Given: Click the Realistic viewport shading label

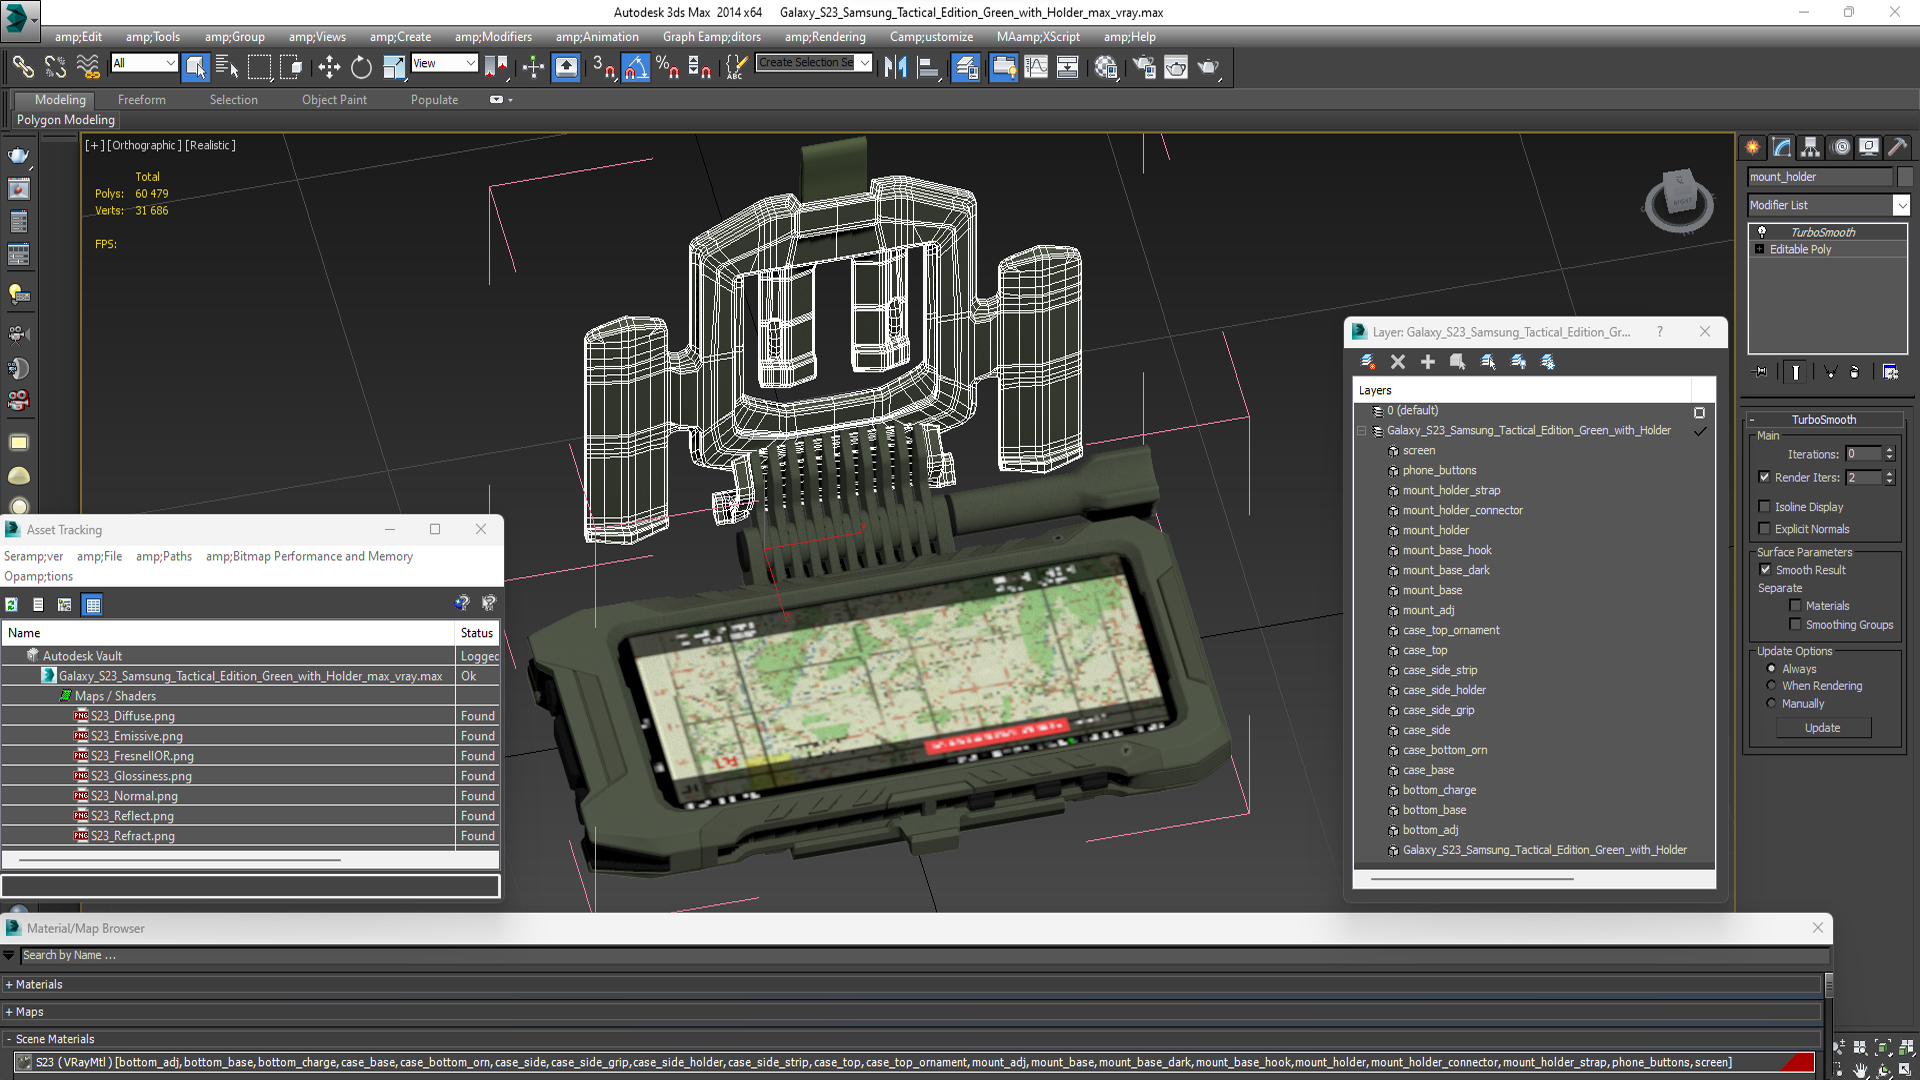Looking at the screenshot, I should [x=211, y=146].
